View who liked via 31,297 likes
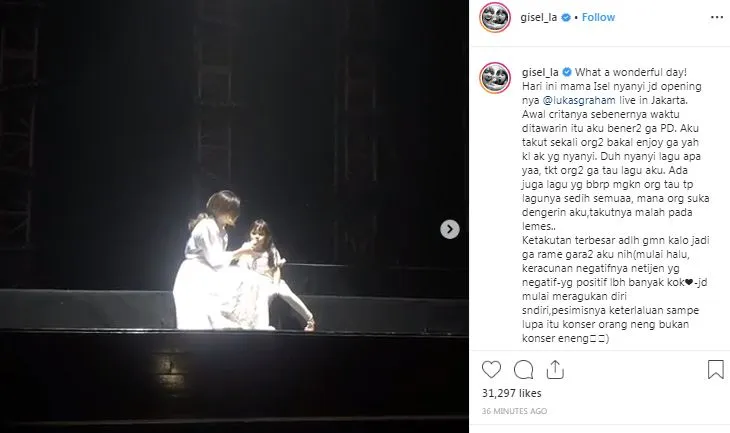730x433 pixels. click(512, 393)
